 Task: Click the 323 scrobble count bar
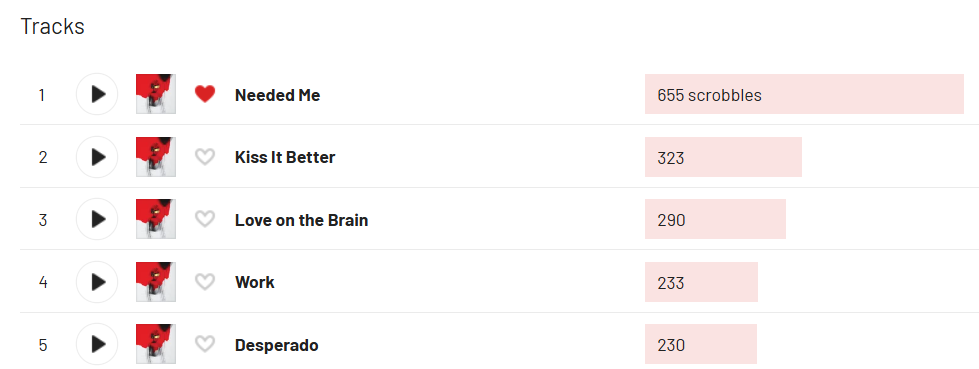pos(723,157)
